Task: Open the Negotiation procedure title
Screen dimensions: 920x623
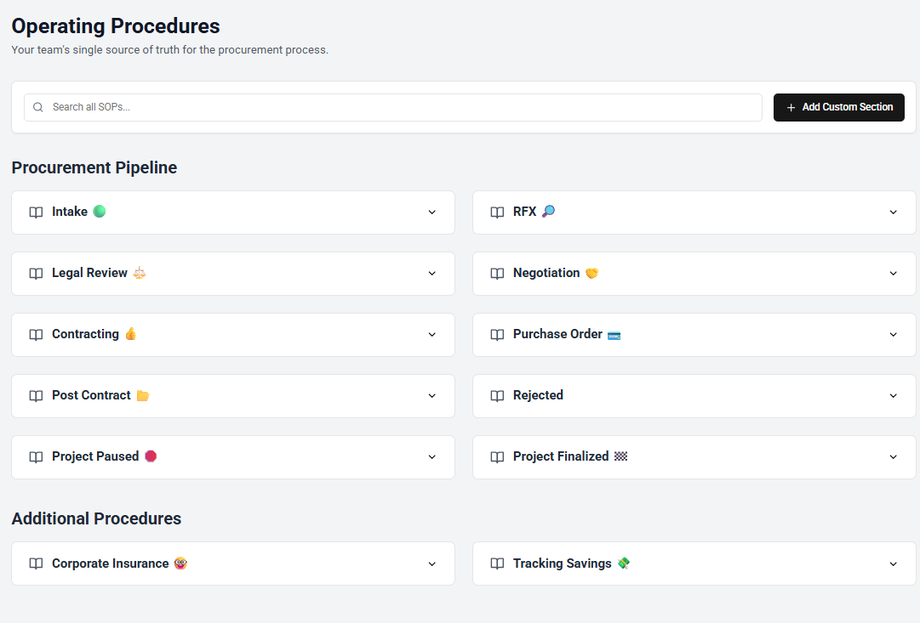Action: (546, 273)
